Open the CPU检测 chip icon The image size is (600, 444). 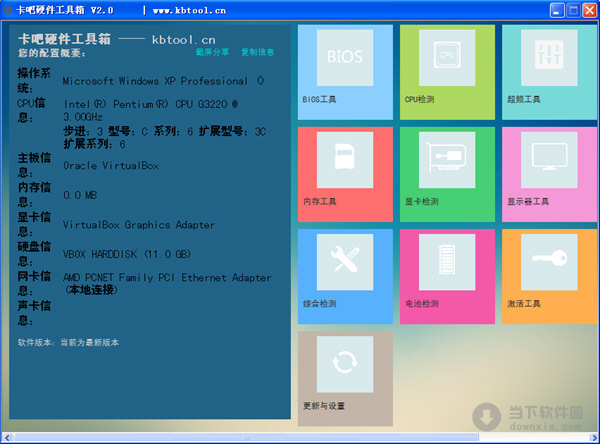(447, 58)
